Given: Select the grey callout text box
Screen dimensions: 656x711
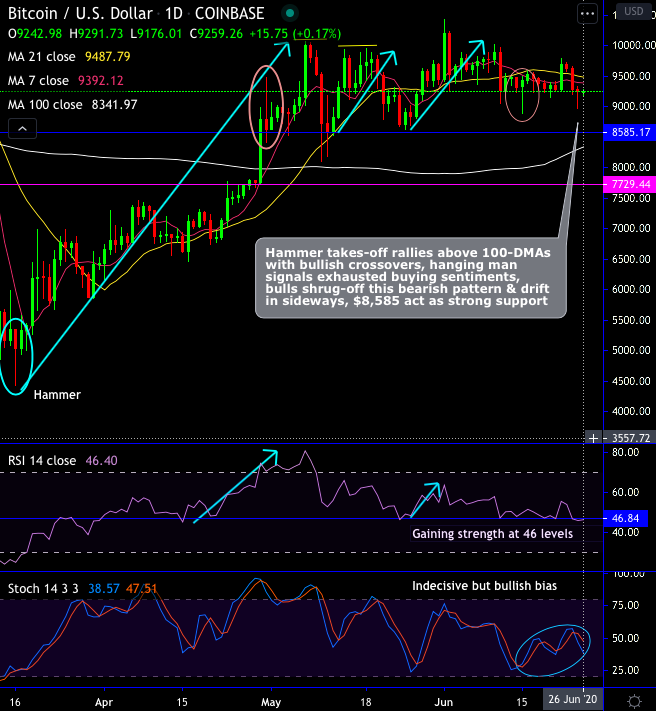Looking at the screenshot, I should tap(411, 278).
